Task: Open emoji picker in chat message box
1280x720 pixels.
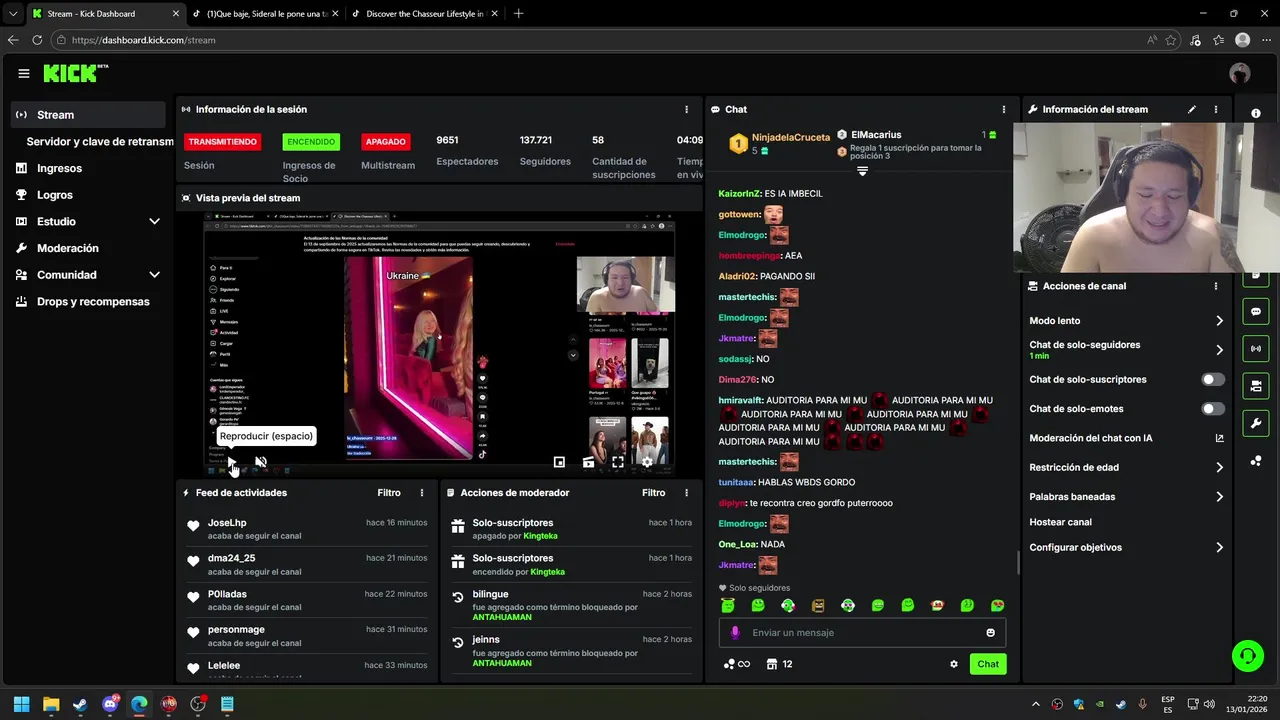Action: tap(991, 632)
